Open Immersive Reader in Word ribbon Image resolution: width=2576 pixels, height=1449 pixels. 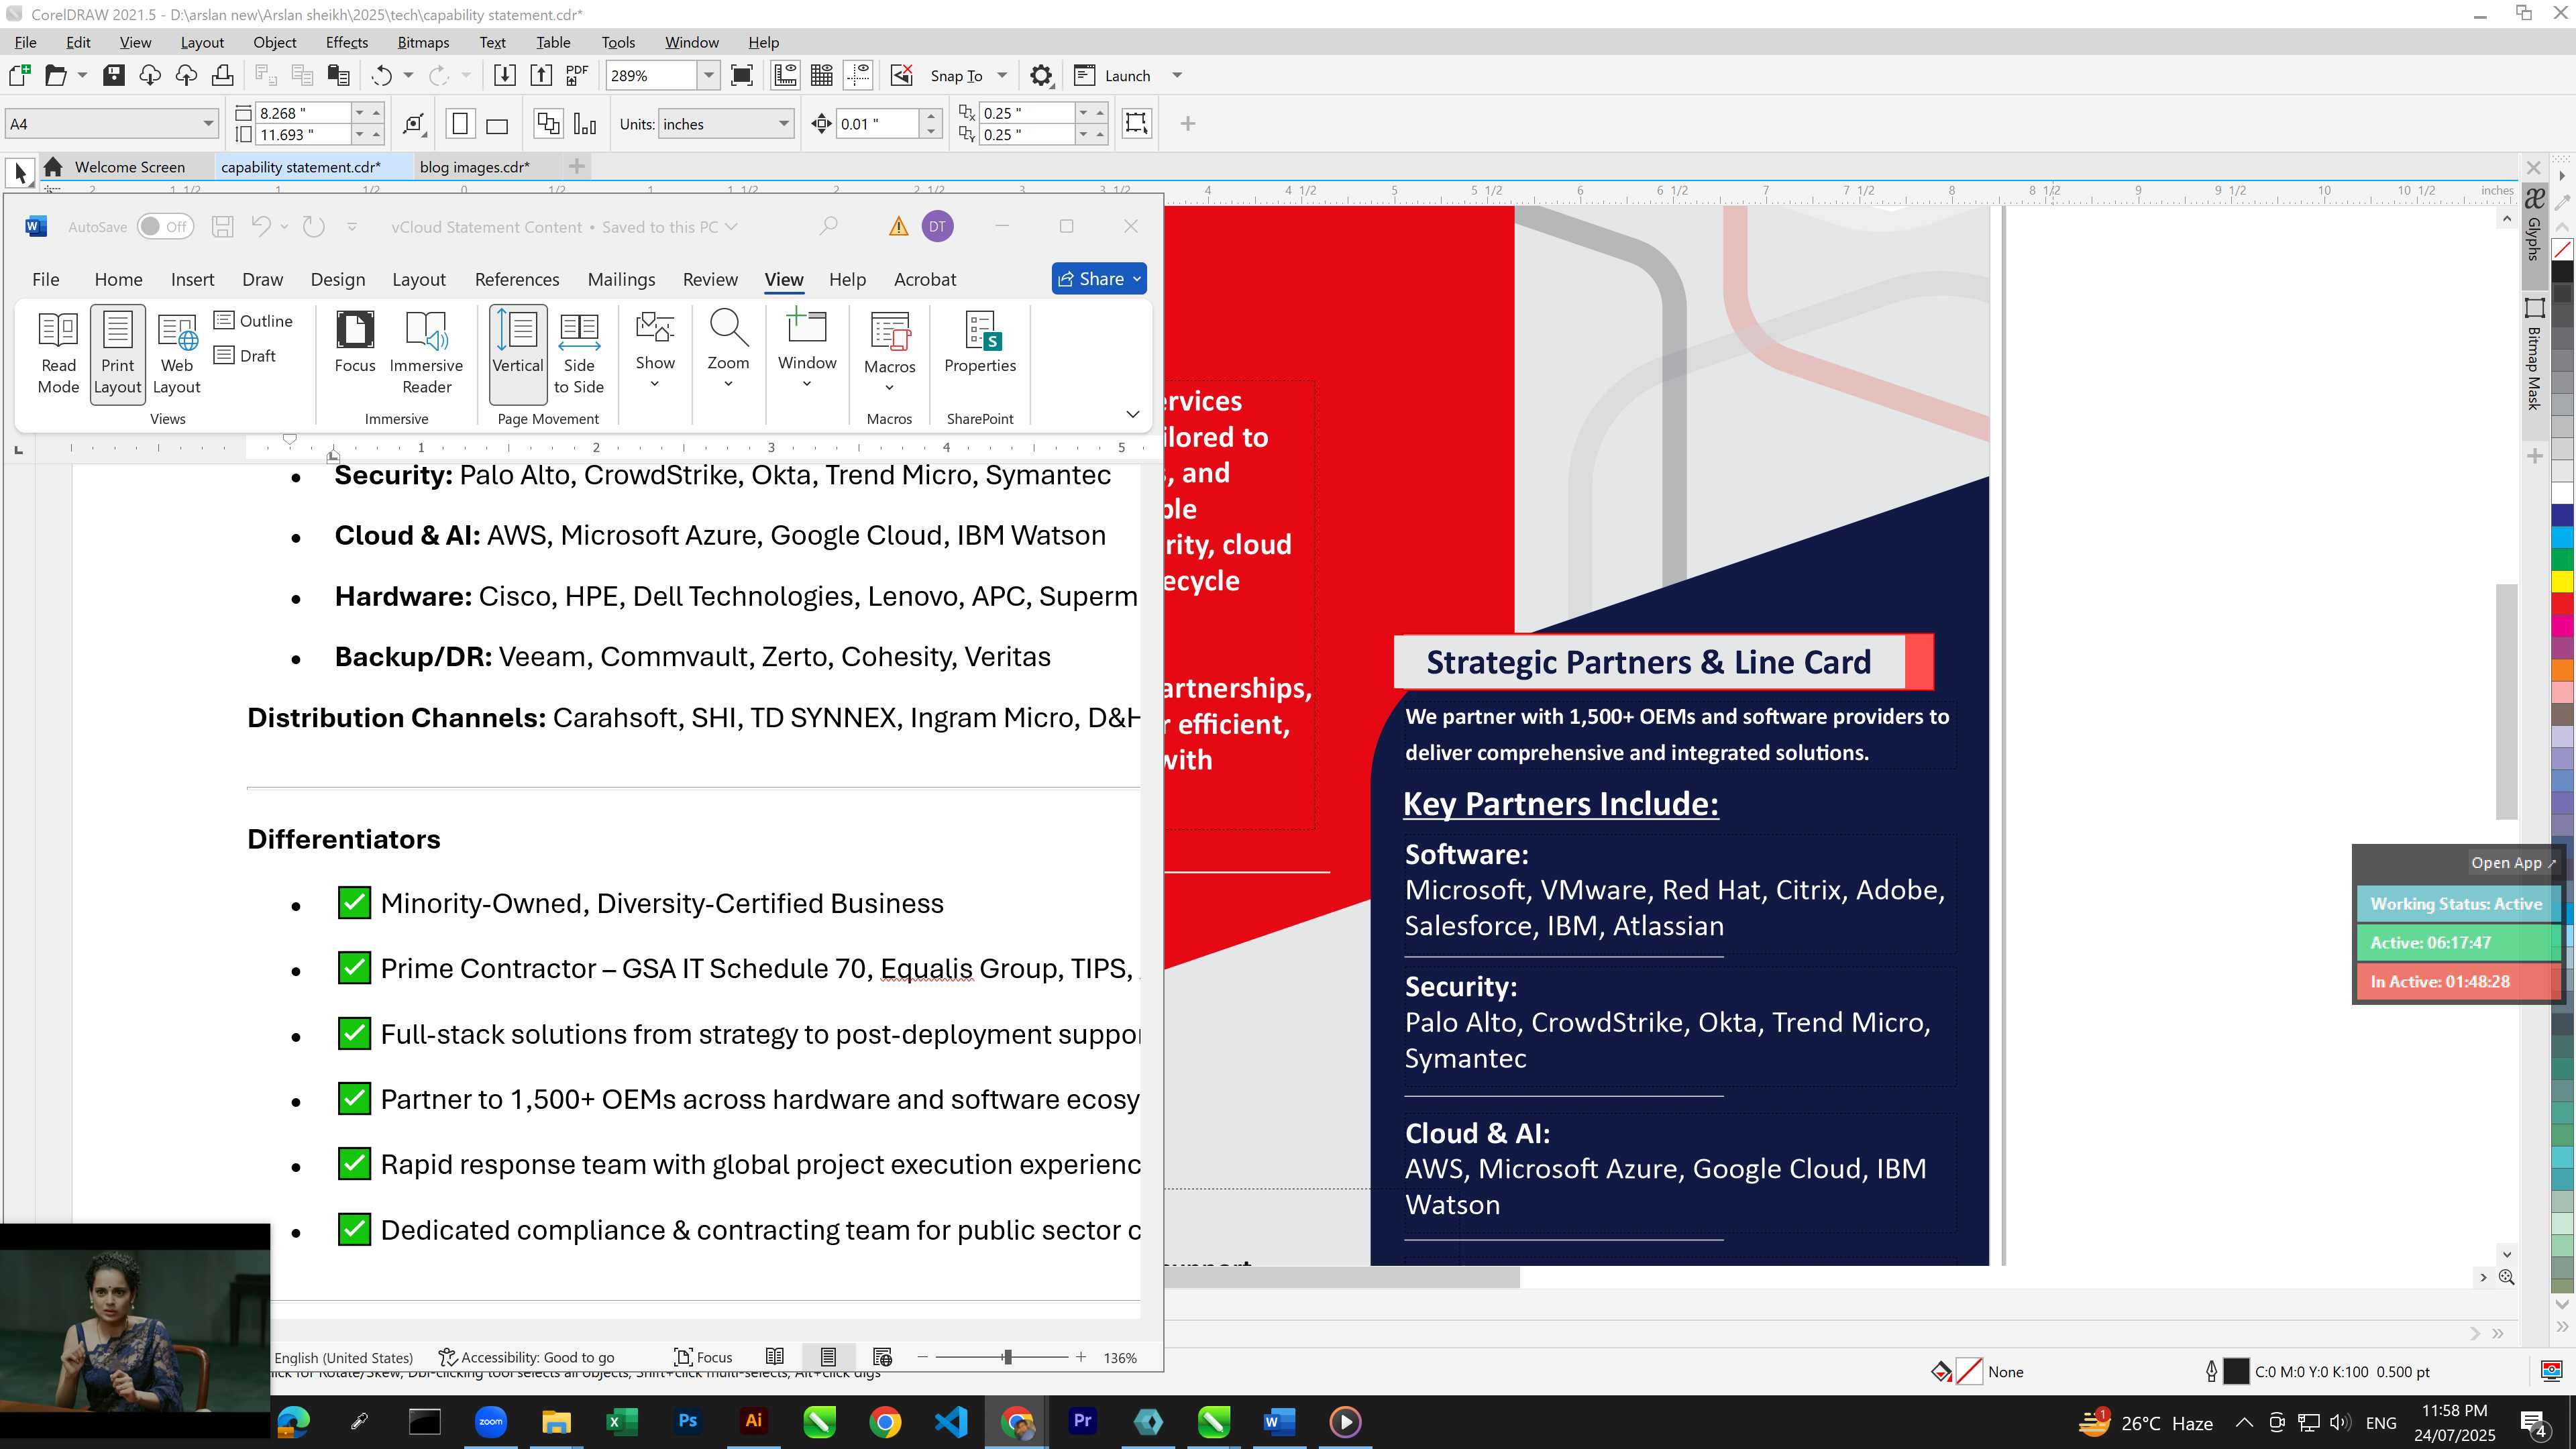pyautogui.click(x=426, y=353)
